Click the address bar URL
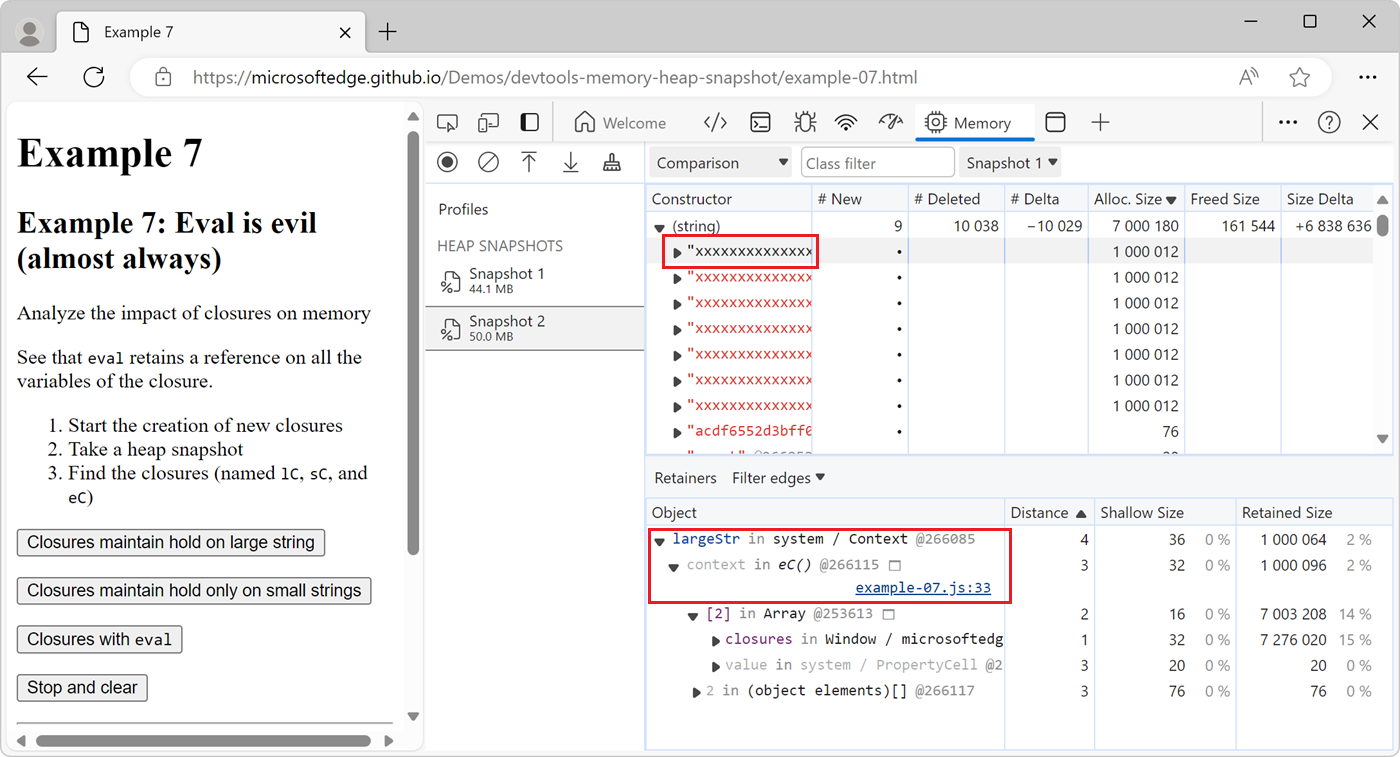The width and height of the screenshot is (1400, 757). 555,77
